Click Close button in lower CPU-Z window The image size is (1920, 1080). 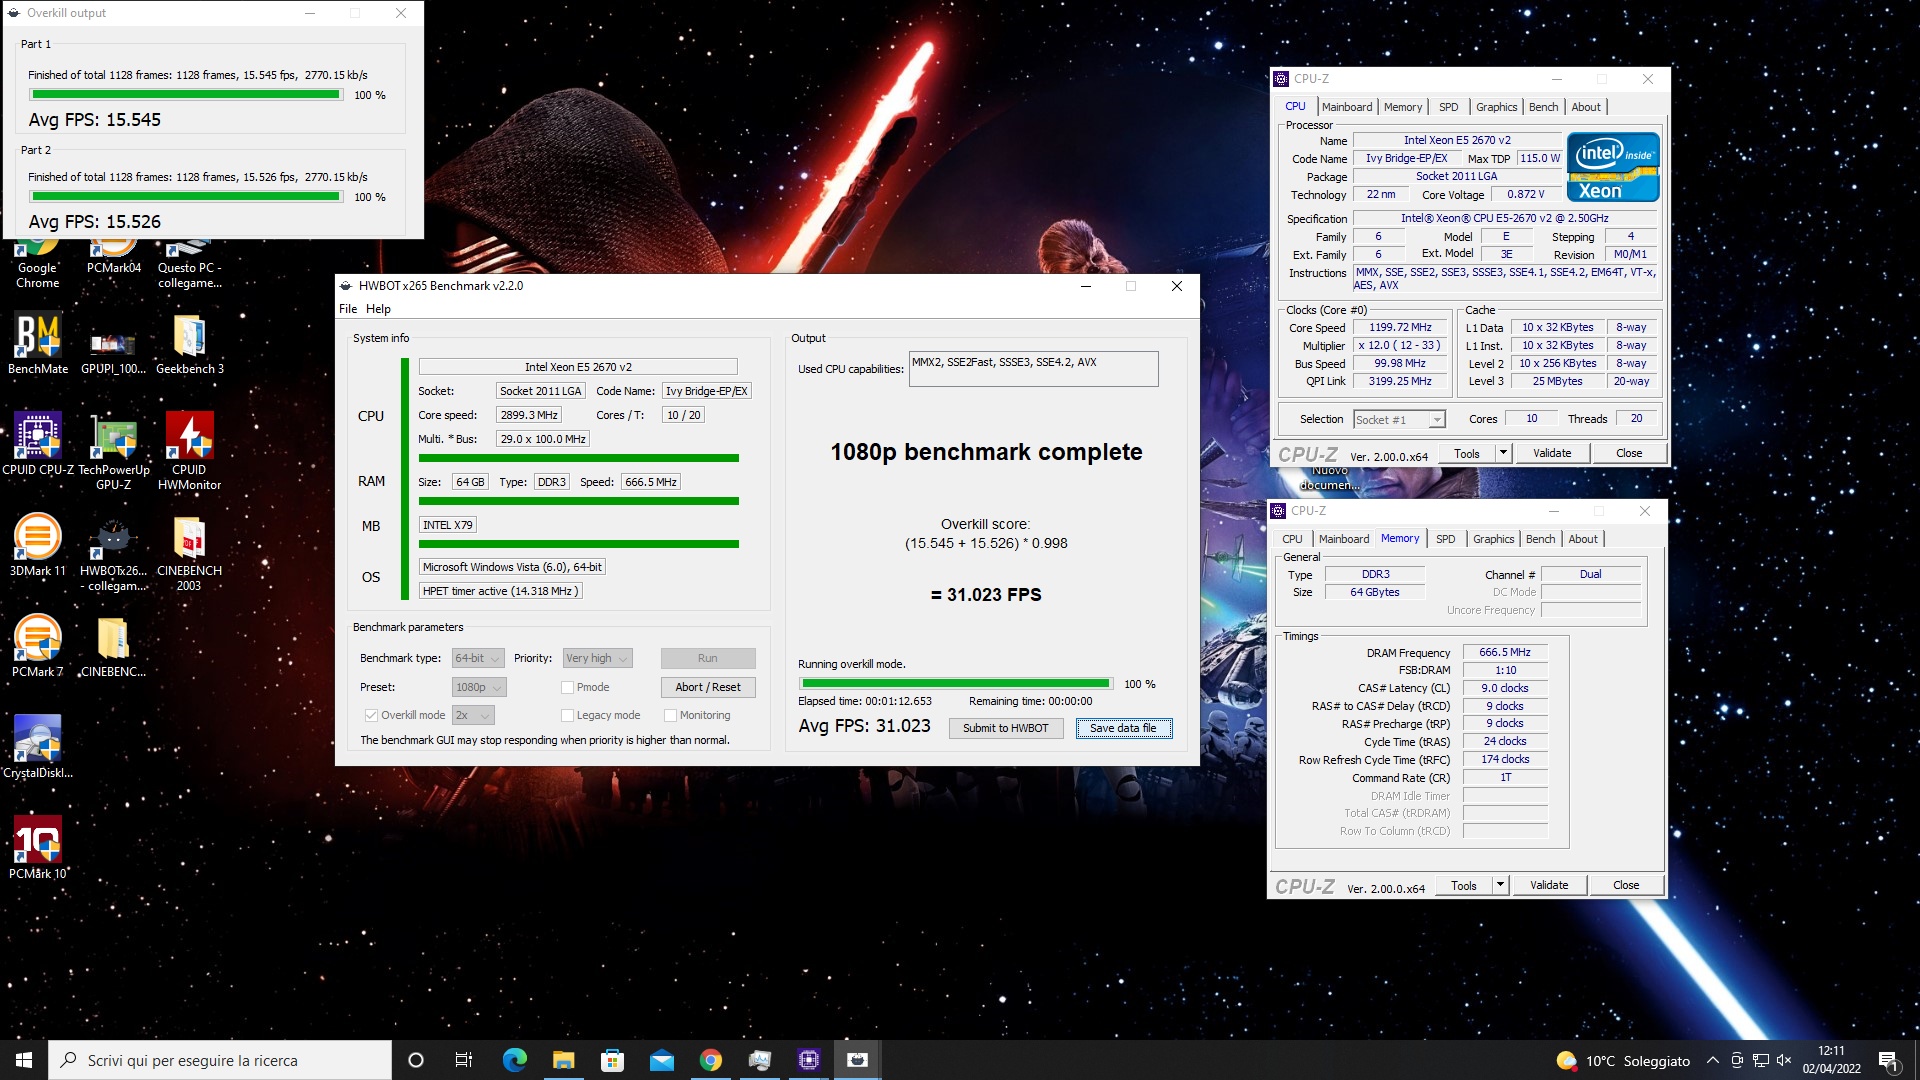coord(1626,885)
